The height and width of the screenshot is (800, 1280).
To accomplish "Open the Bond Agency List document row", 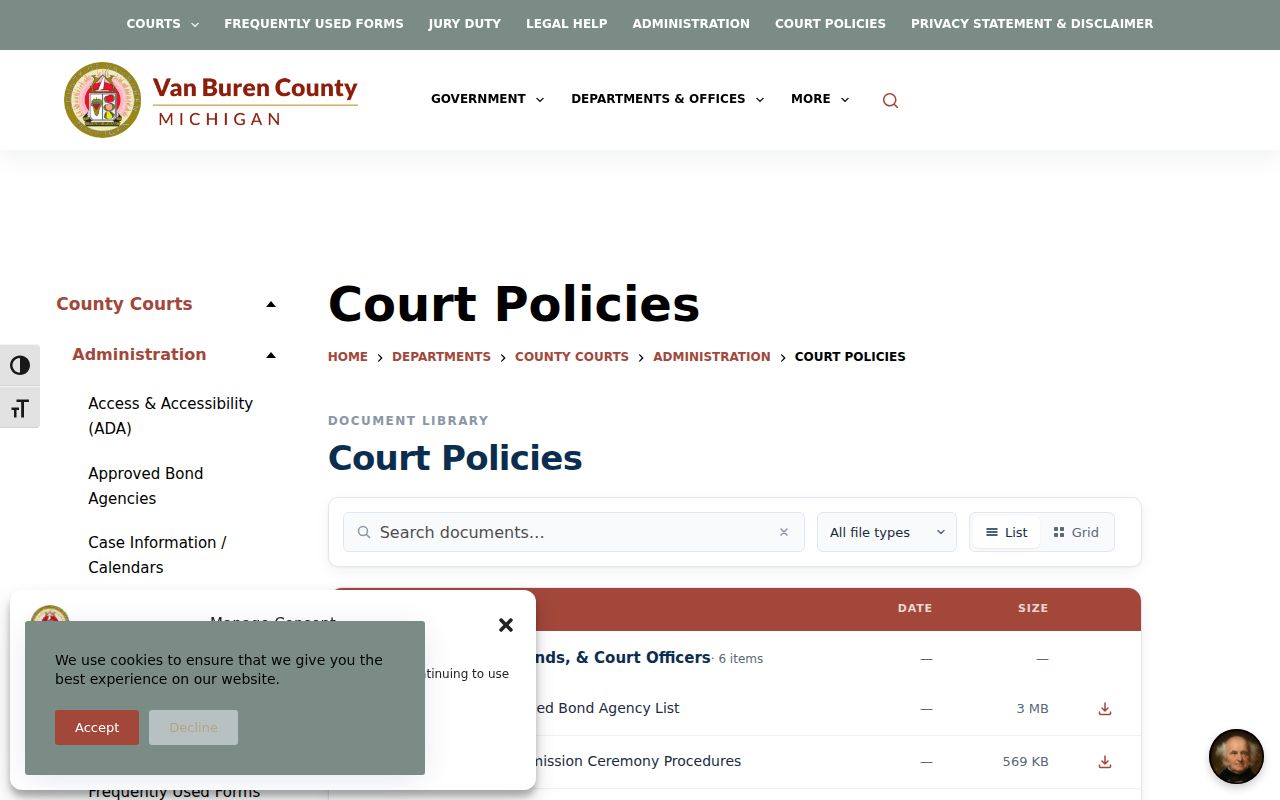I will [x=734, y=709].
